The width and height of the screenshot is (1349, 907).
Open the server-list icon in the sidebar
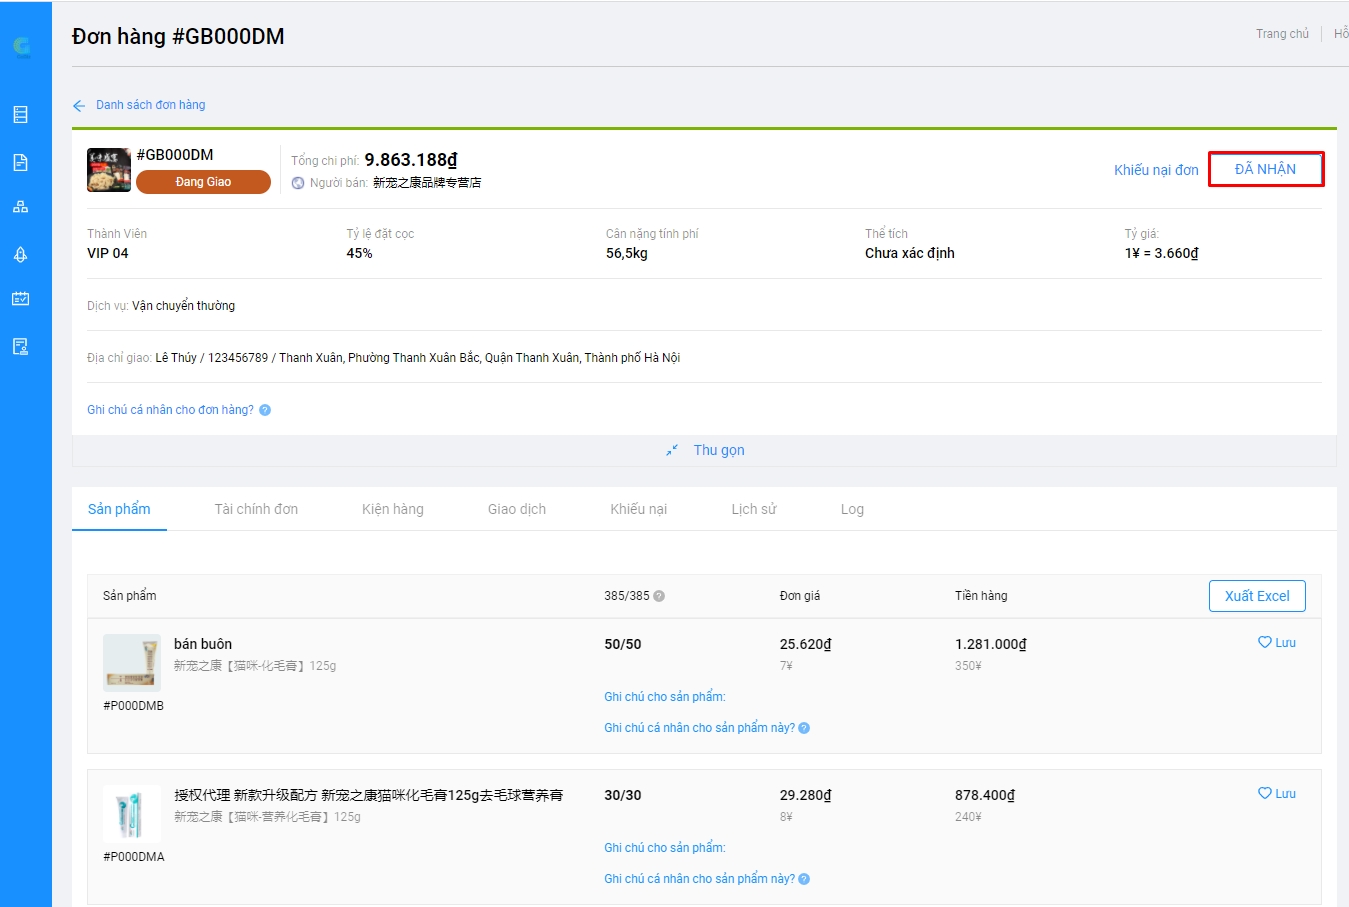(x=20, y=114)
